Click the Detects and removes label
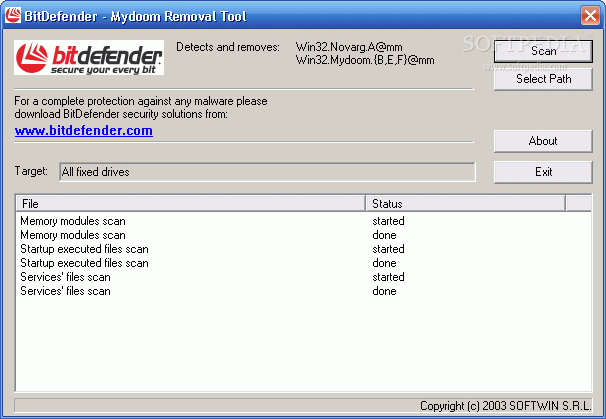 228,47
